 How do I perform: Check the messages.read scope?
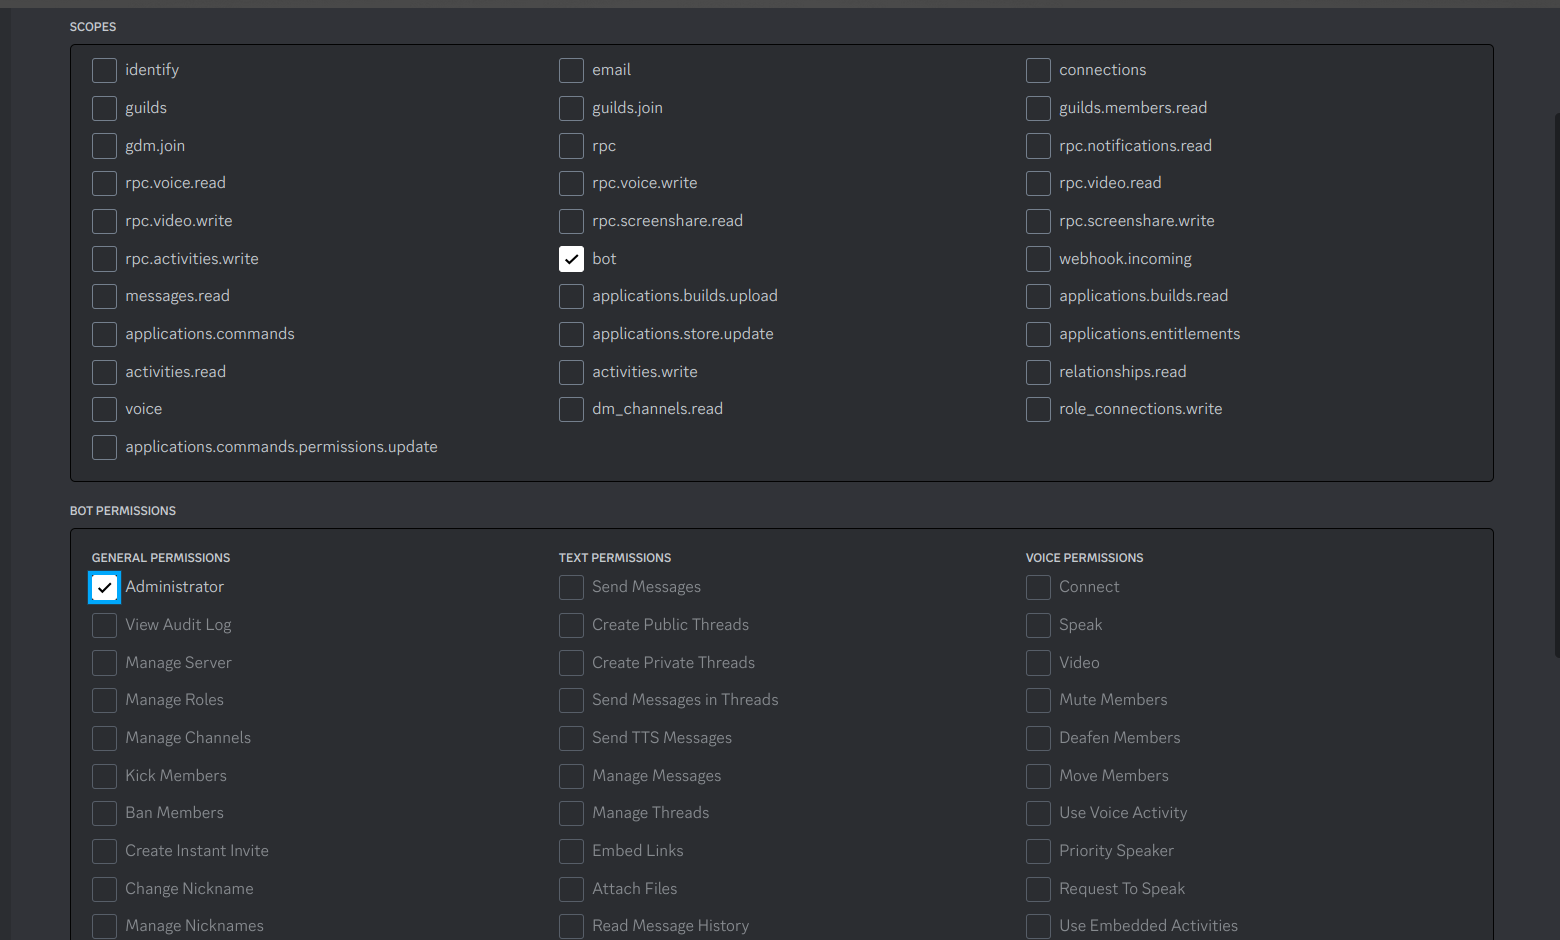tap(104, 296)
